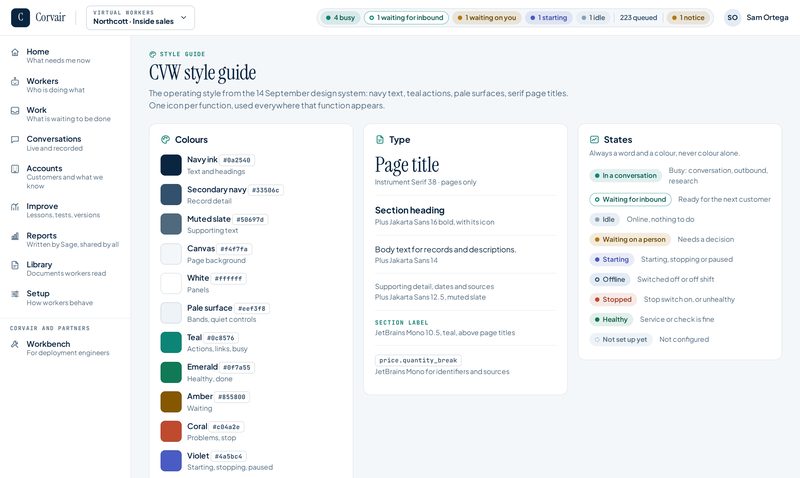Click the price.quantity_break identifier chip

418,360
